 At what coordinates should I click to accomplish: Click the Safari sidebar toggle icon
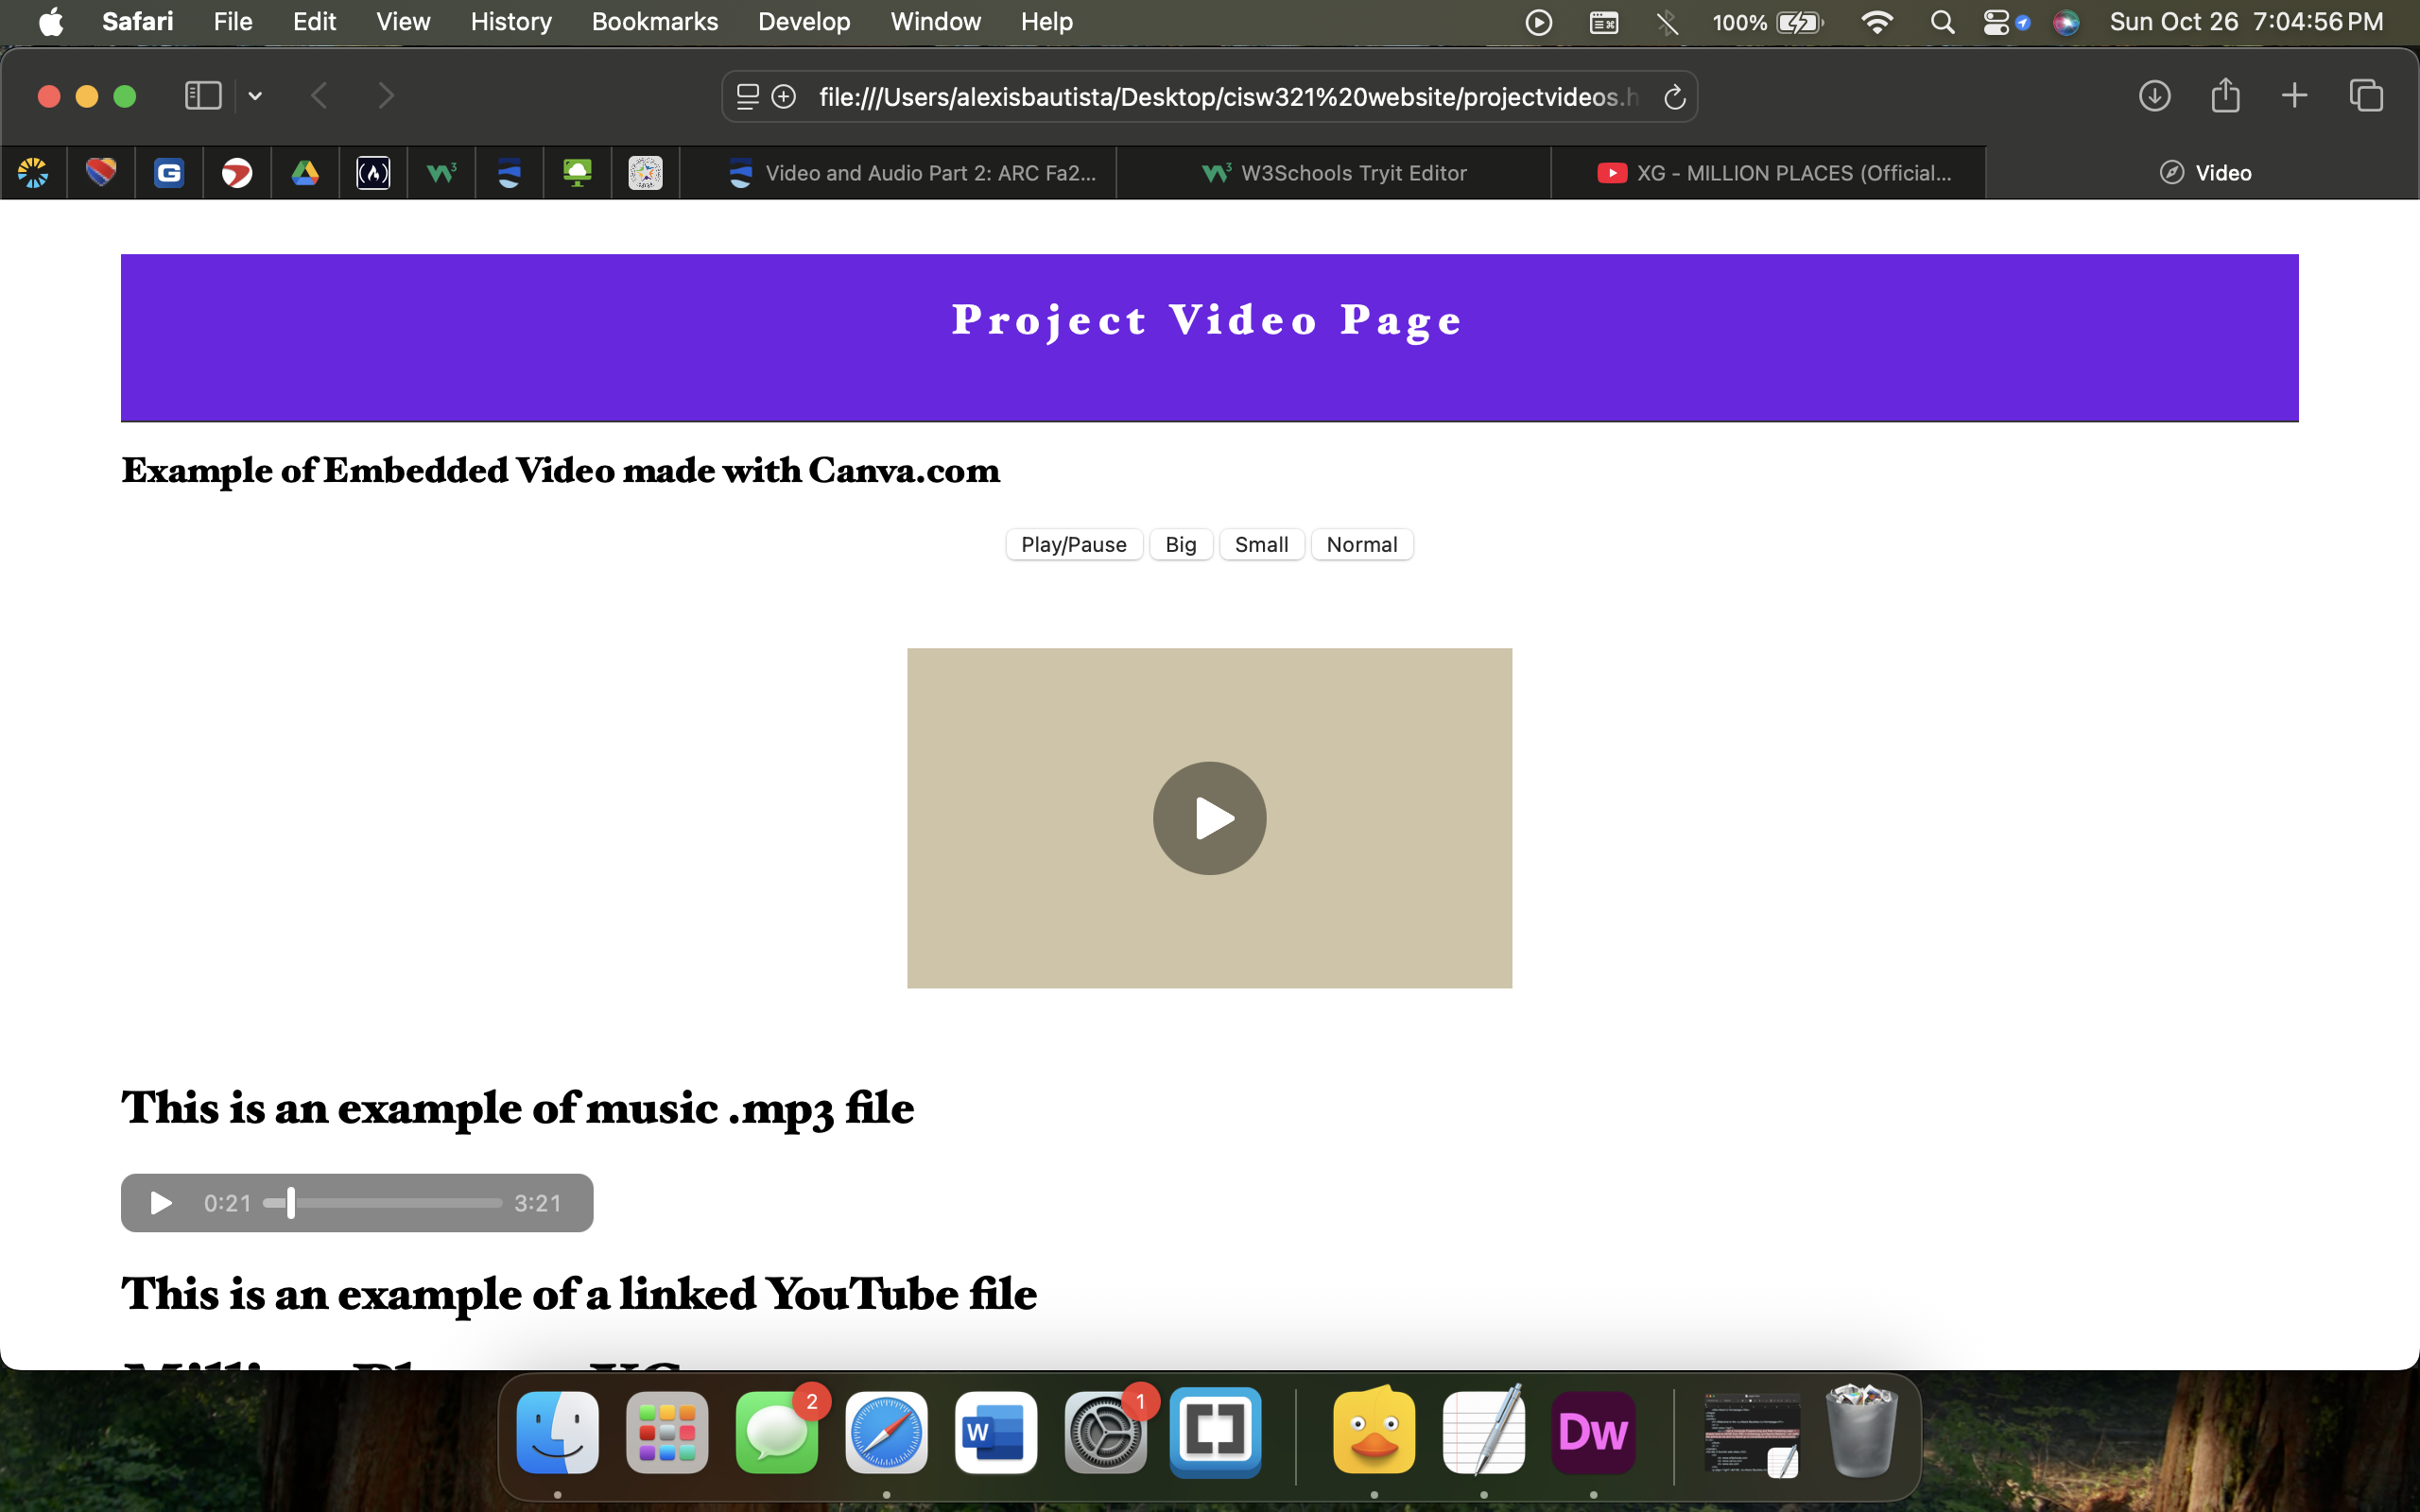click(x=203, y=96)
